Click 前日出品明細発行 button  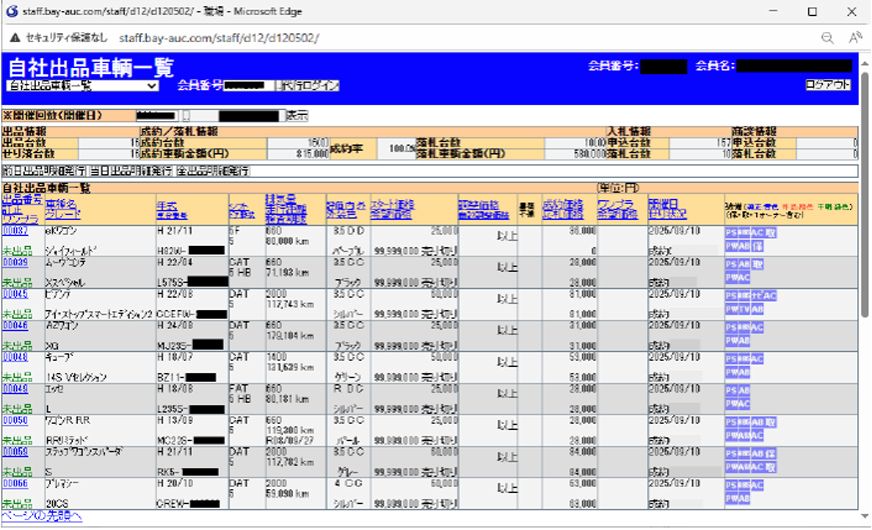click(43, 171)
